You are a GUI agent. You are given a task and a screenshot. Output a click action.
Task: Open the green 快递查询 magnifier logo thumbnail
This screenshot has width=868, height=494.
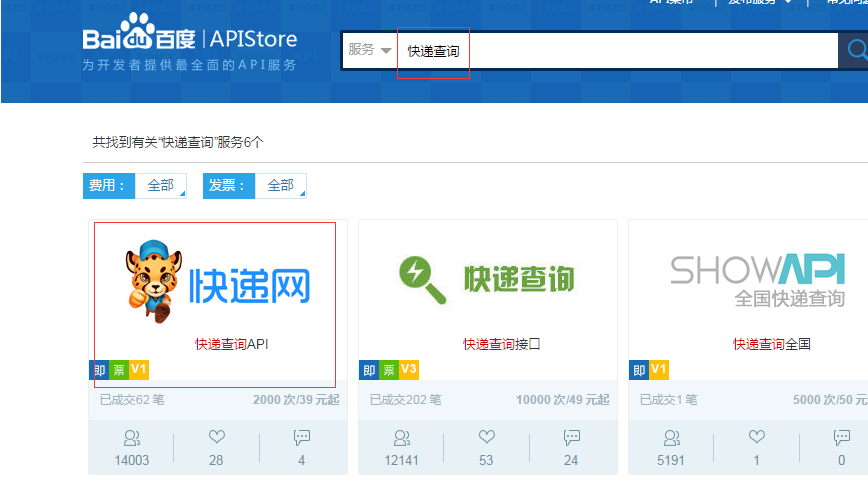tap(487, 280)
